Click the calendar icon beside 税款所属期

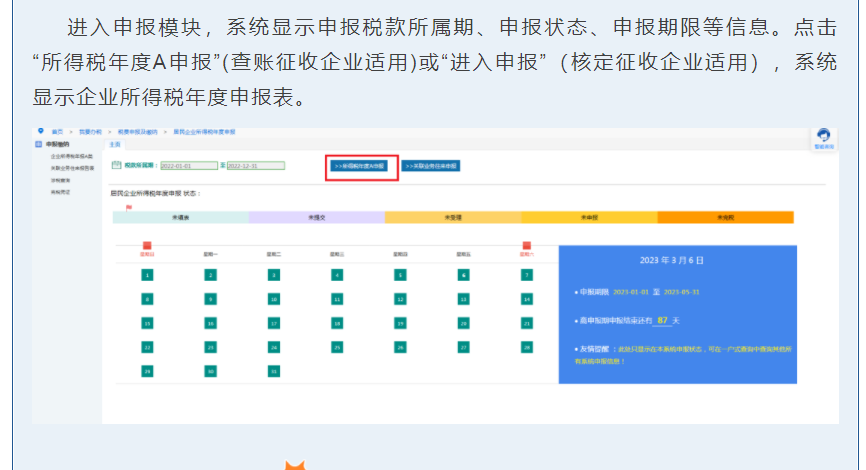point(116,165)
